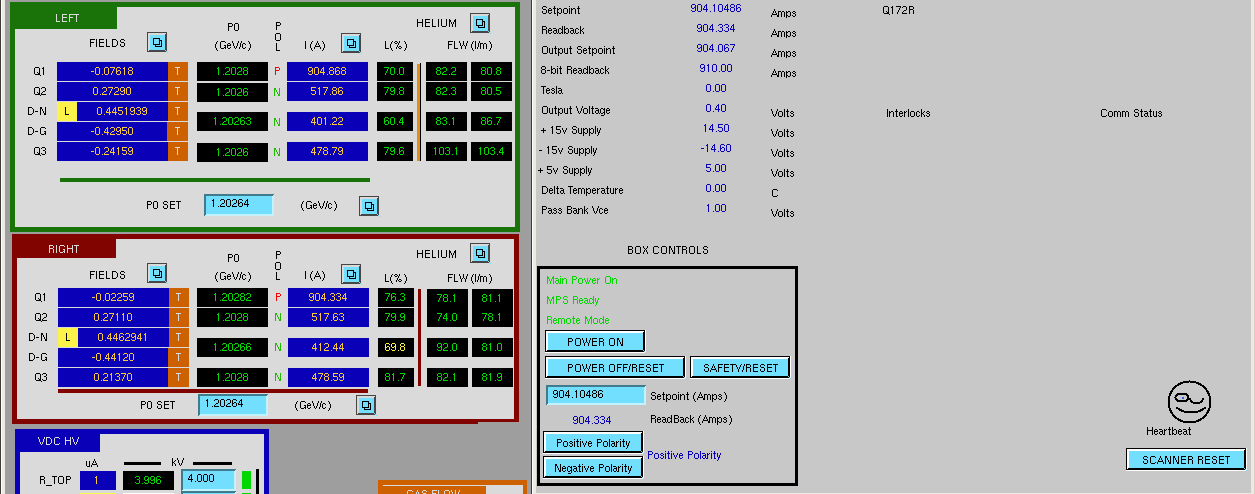Click the POWER ON button
Image resolution: width=1255 pixels, height=494 pixels.
click(x=595, y=342)
